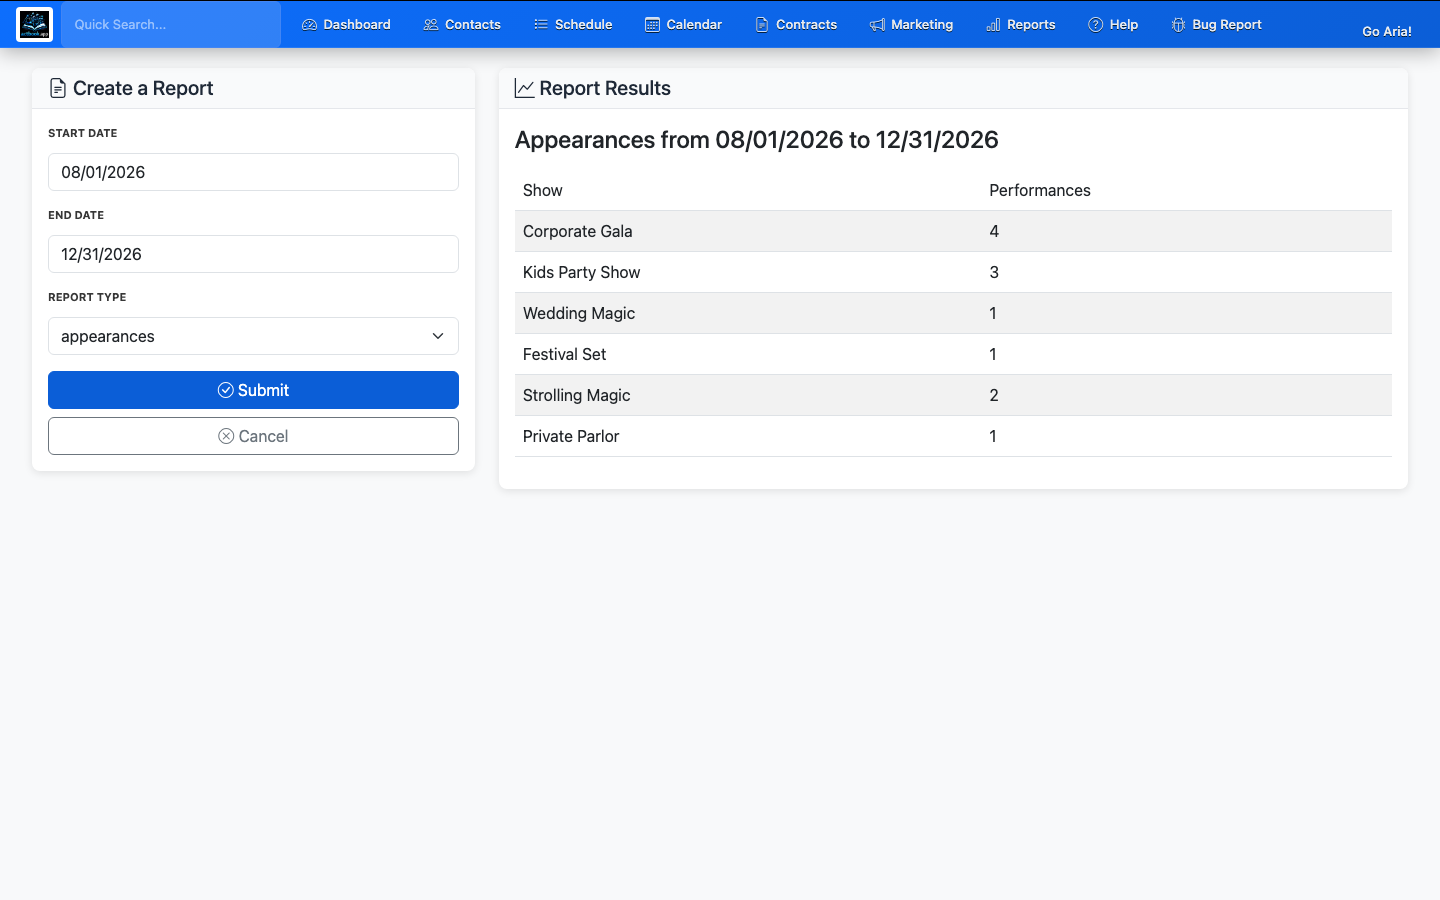Click the Help question mark icon
Screen dimensions: 1440x900
click(x=1096, y=24)
